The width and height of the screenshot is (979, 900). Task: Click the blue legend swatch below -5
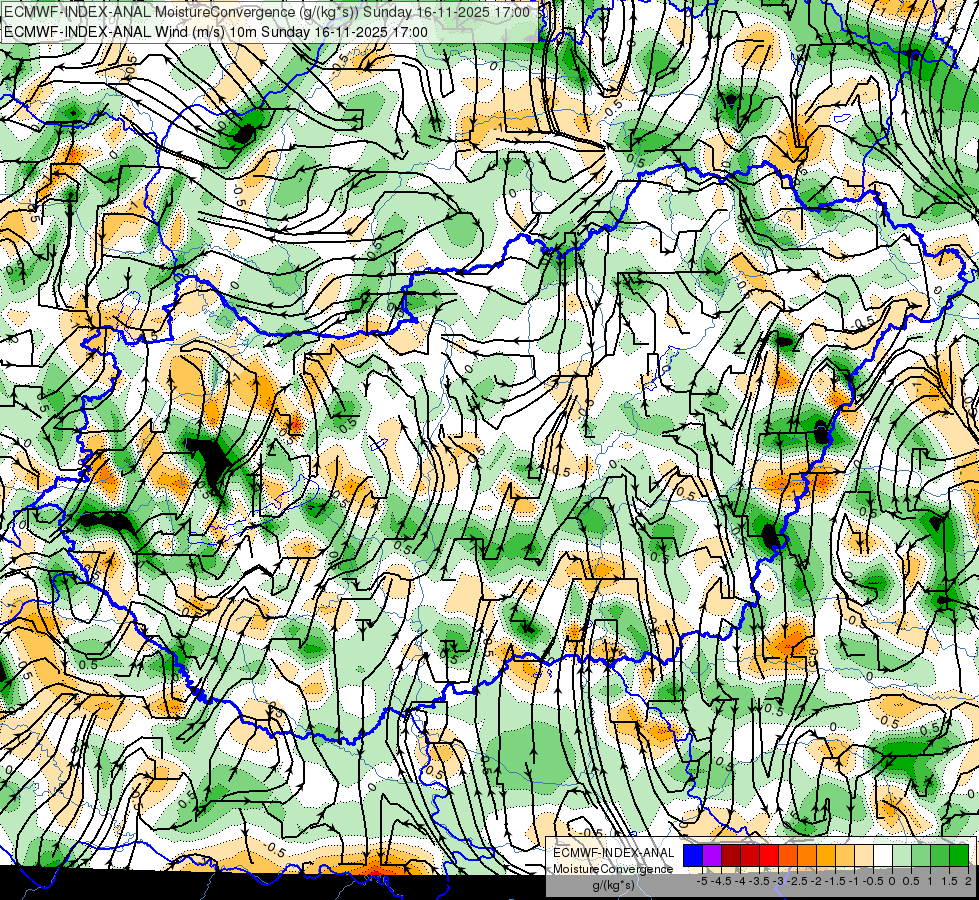(x=693, y=856)
